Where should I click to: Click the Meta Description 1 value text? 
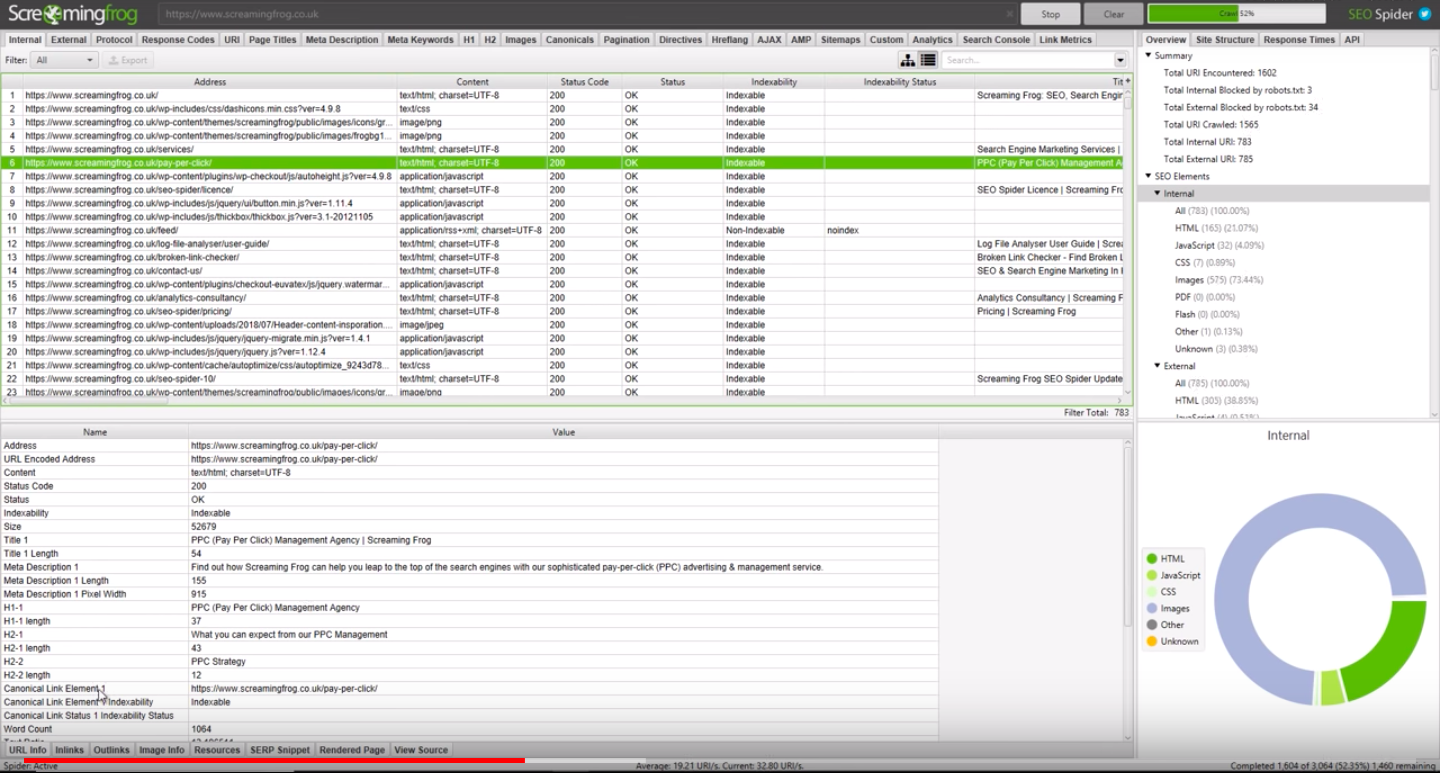pyautogui.click(x=507, y=567)
